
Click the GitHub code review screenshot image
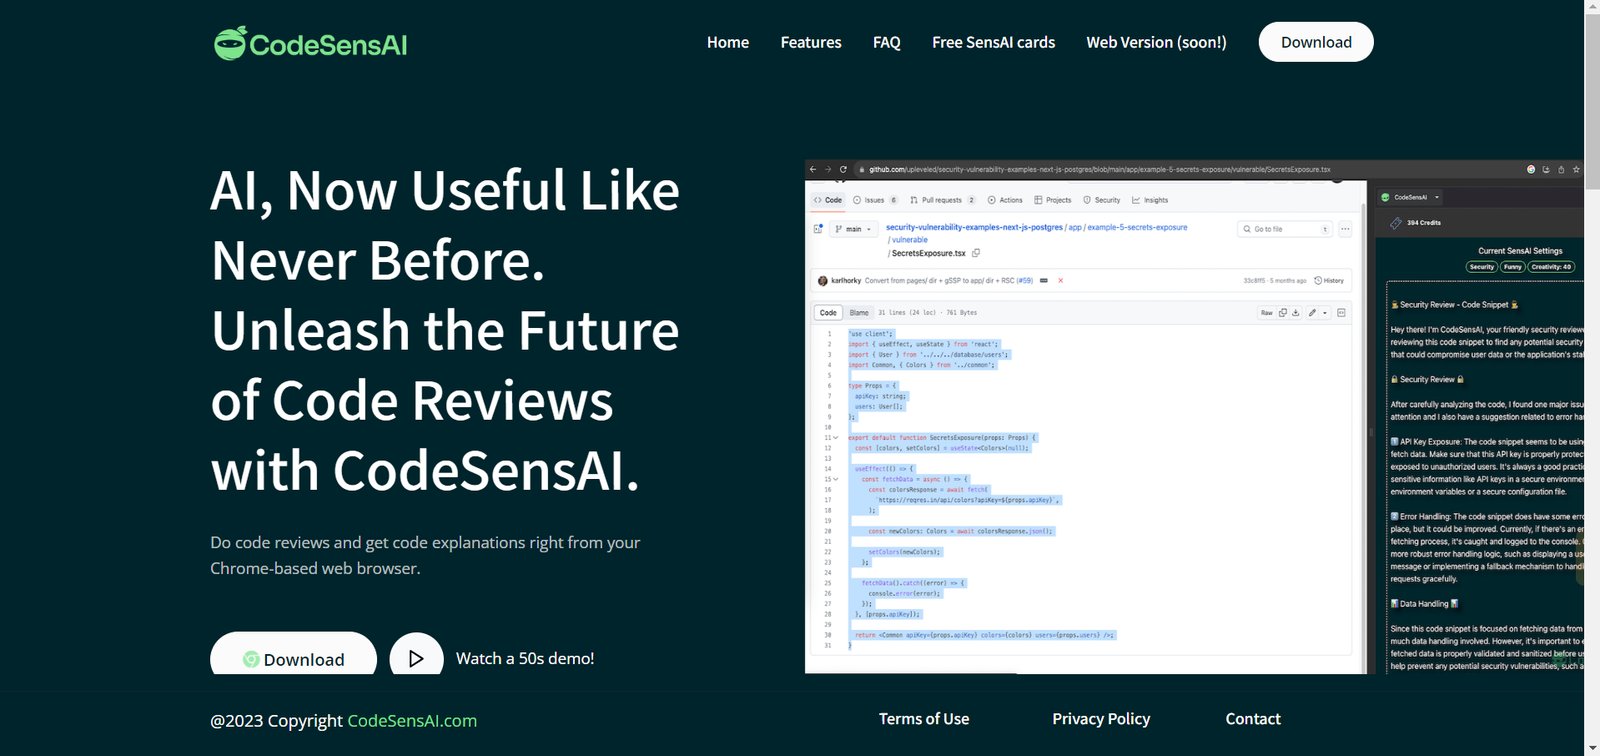1194,417
